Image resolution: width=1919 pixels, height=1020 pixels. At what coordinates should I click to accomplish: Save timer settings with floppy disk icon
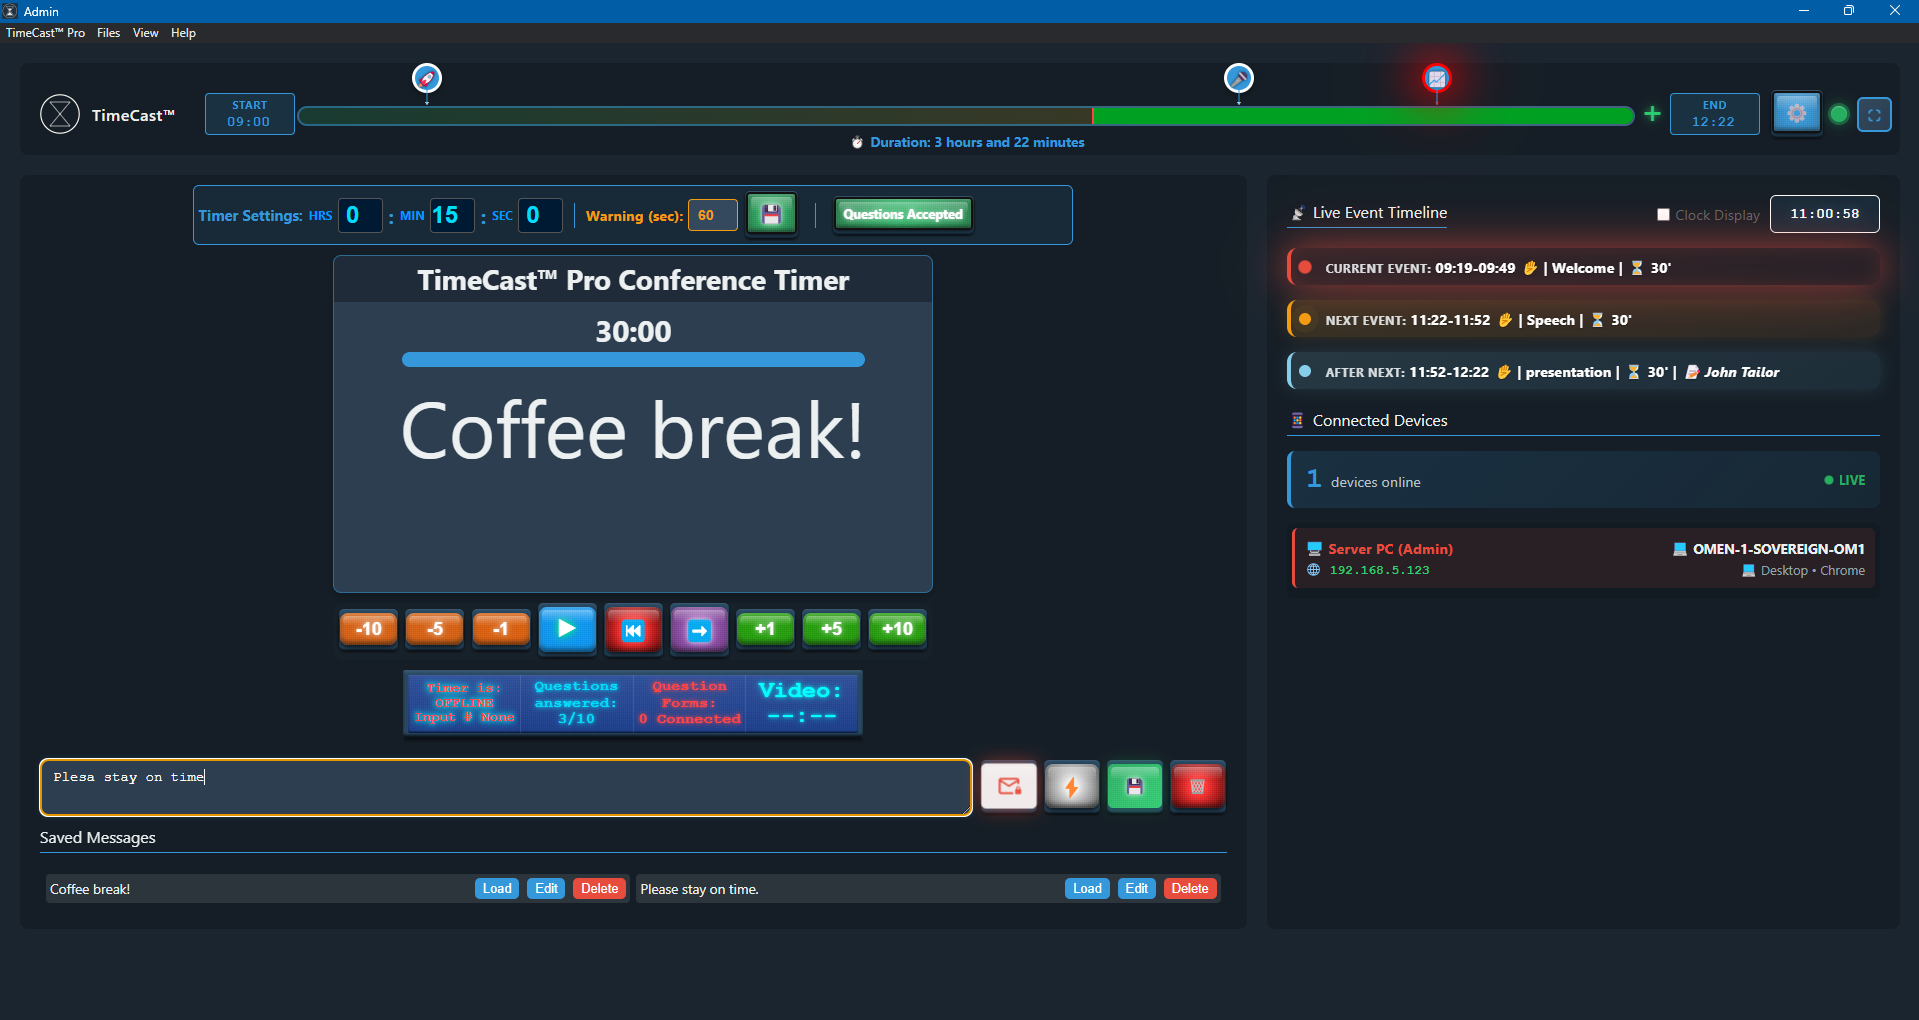coord(771,214)
